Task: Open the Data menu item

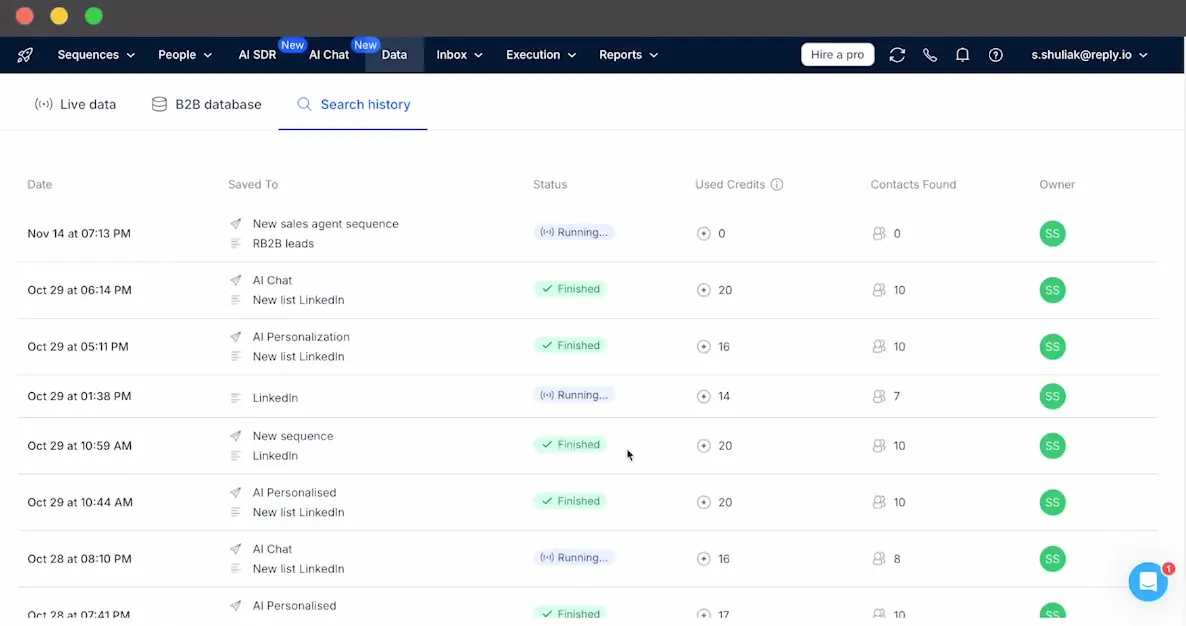Action: pos(394,55)
